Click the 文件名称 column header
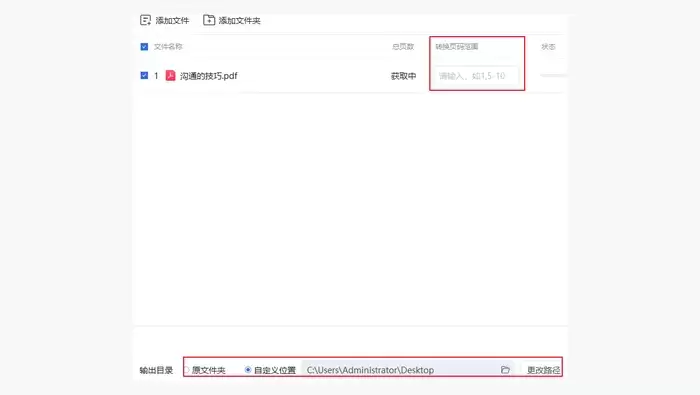 pos(168,46)
